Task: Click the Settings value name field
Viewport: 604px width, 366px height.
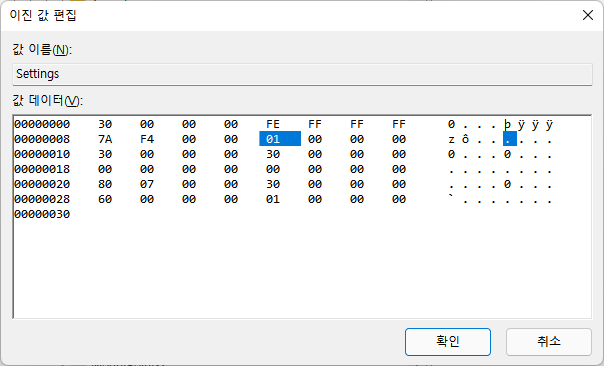Action: coord(302,74)
